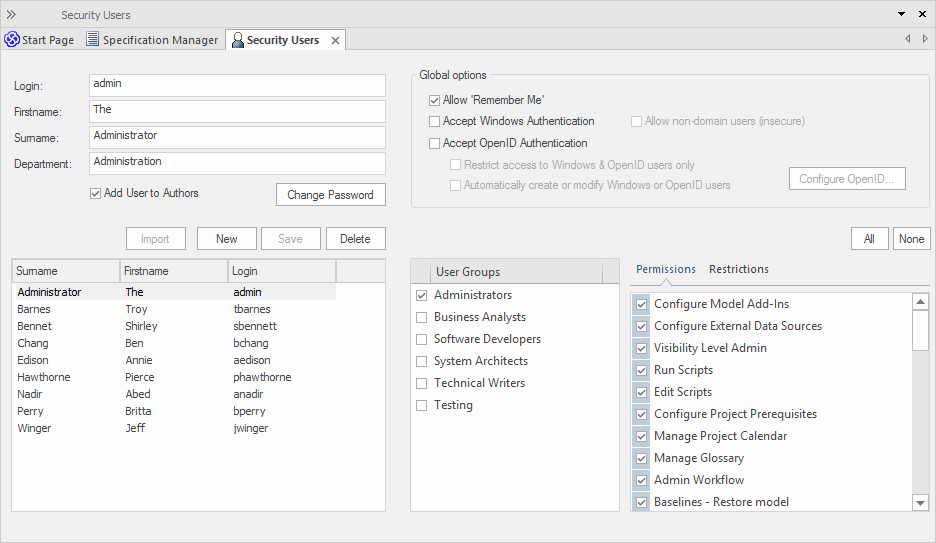Click the Login input field

pos(237,85)
